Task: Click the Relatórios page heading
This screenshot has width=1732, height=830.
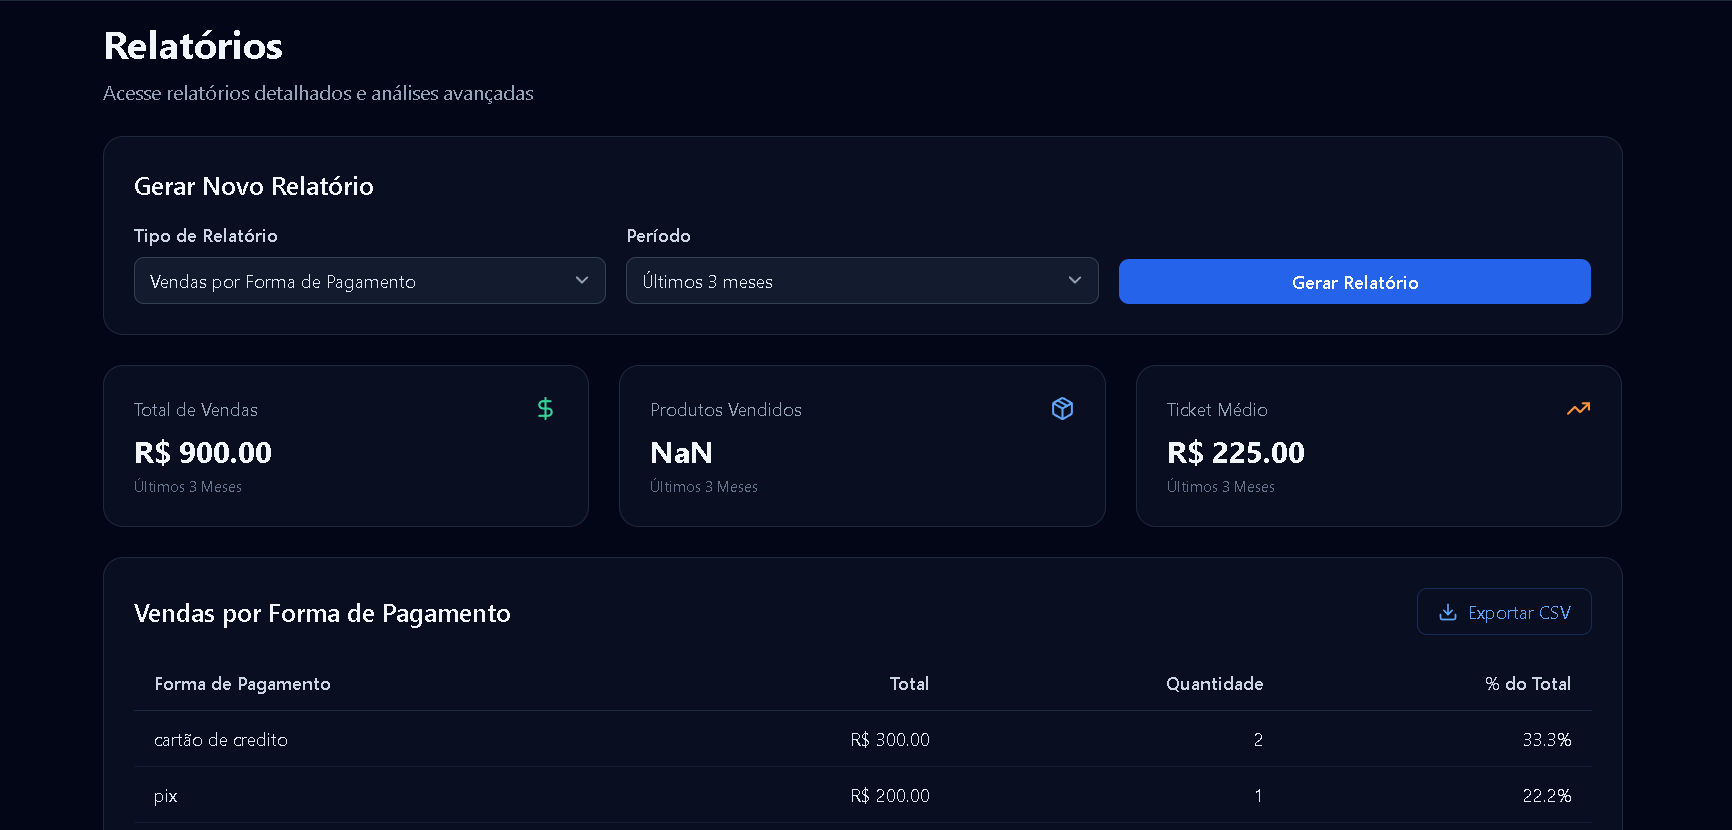Action: click(x=193, y=46)
